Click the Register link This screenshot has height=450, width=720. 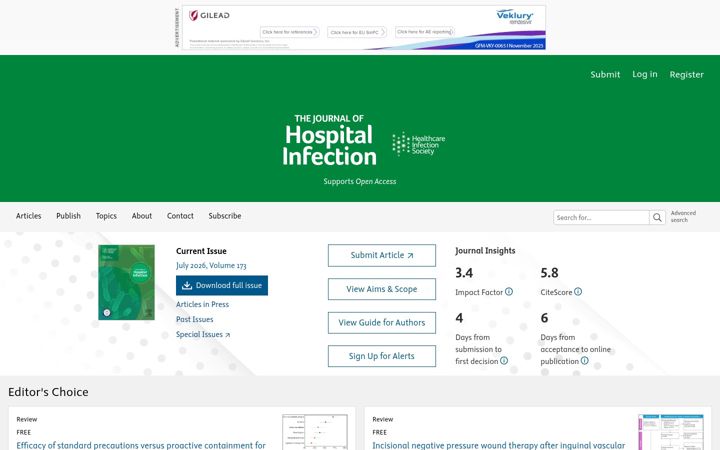(686, 74)
